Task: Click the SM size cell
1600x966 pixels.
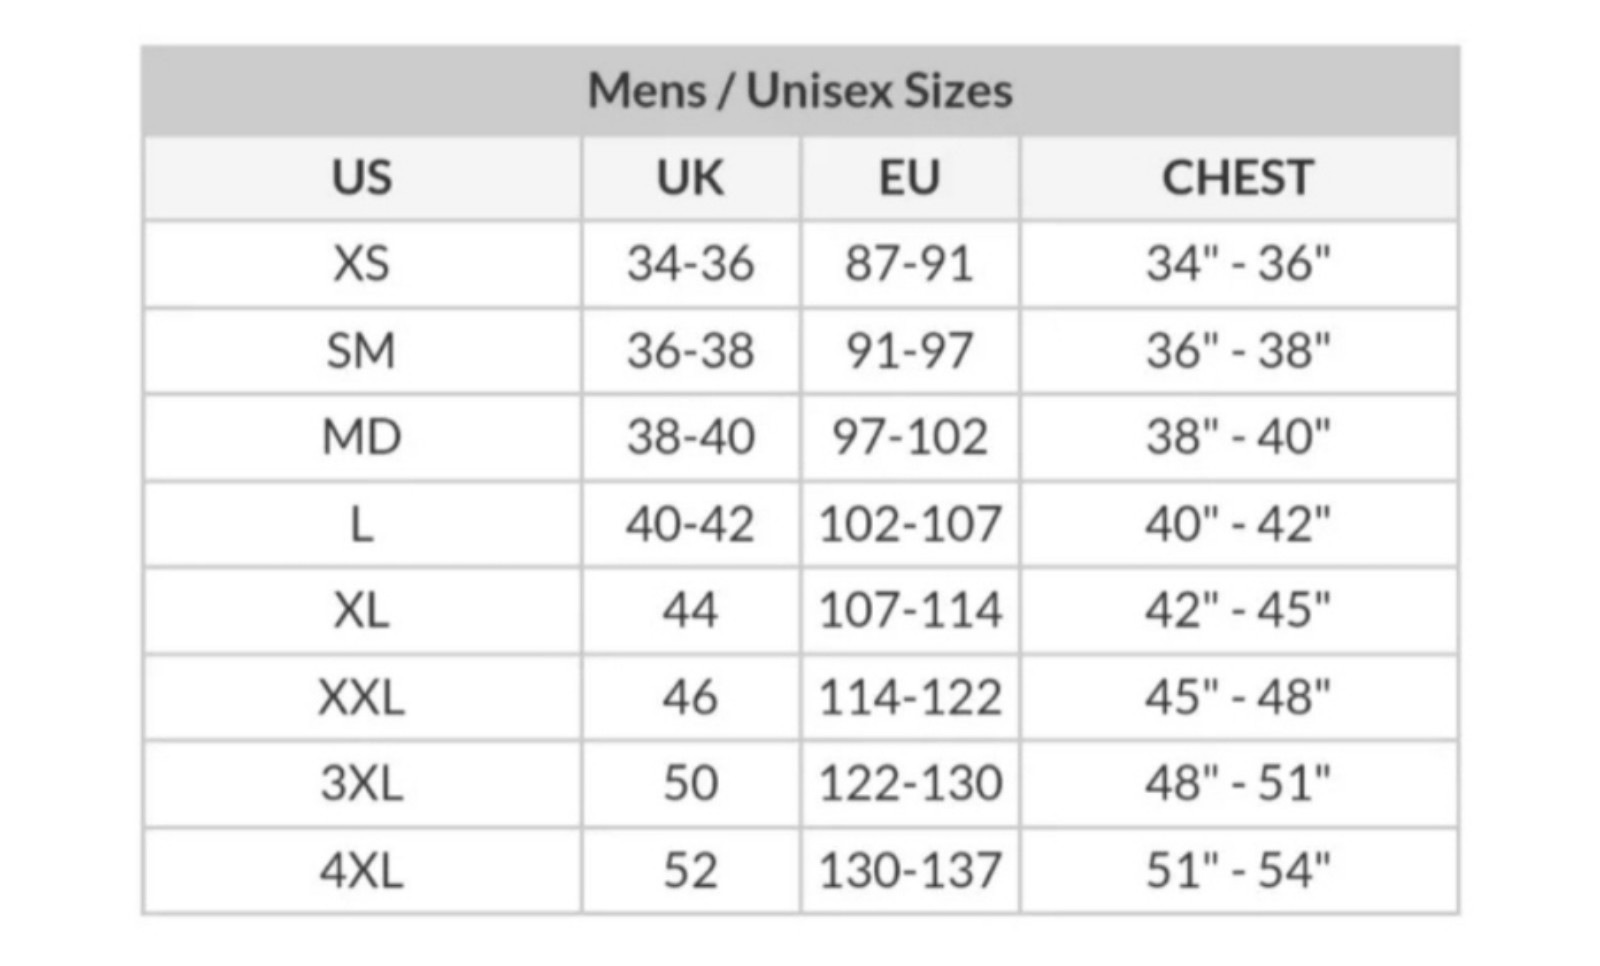Action: [362, 351]
